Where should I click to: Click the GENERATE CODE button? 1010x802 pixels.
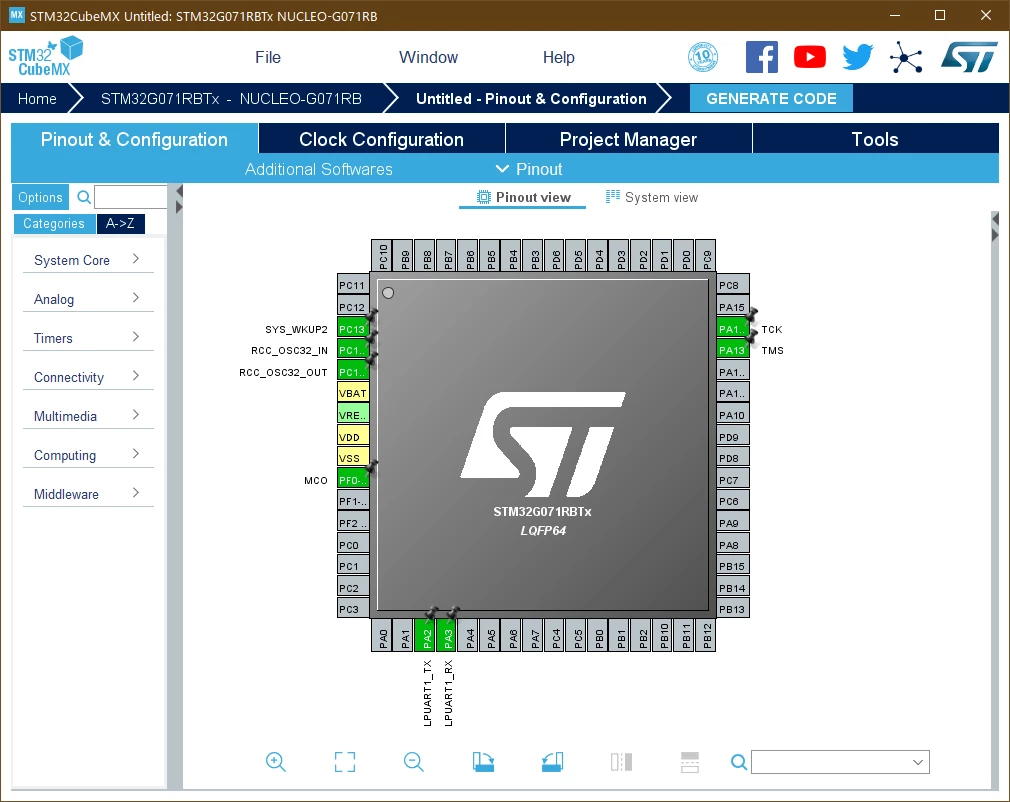point(771,99)
